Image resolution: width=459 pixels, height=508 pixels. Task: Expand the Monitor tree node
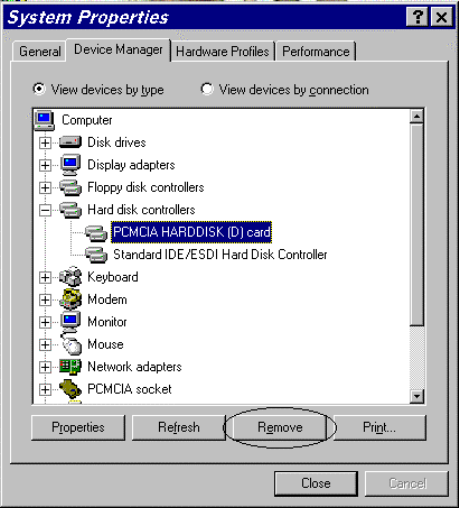45,322
